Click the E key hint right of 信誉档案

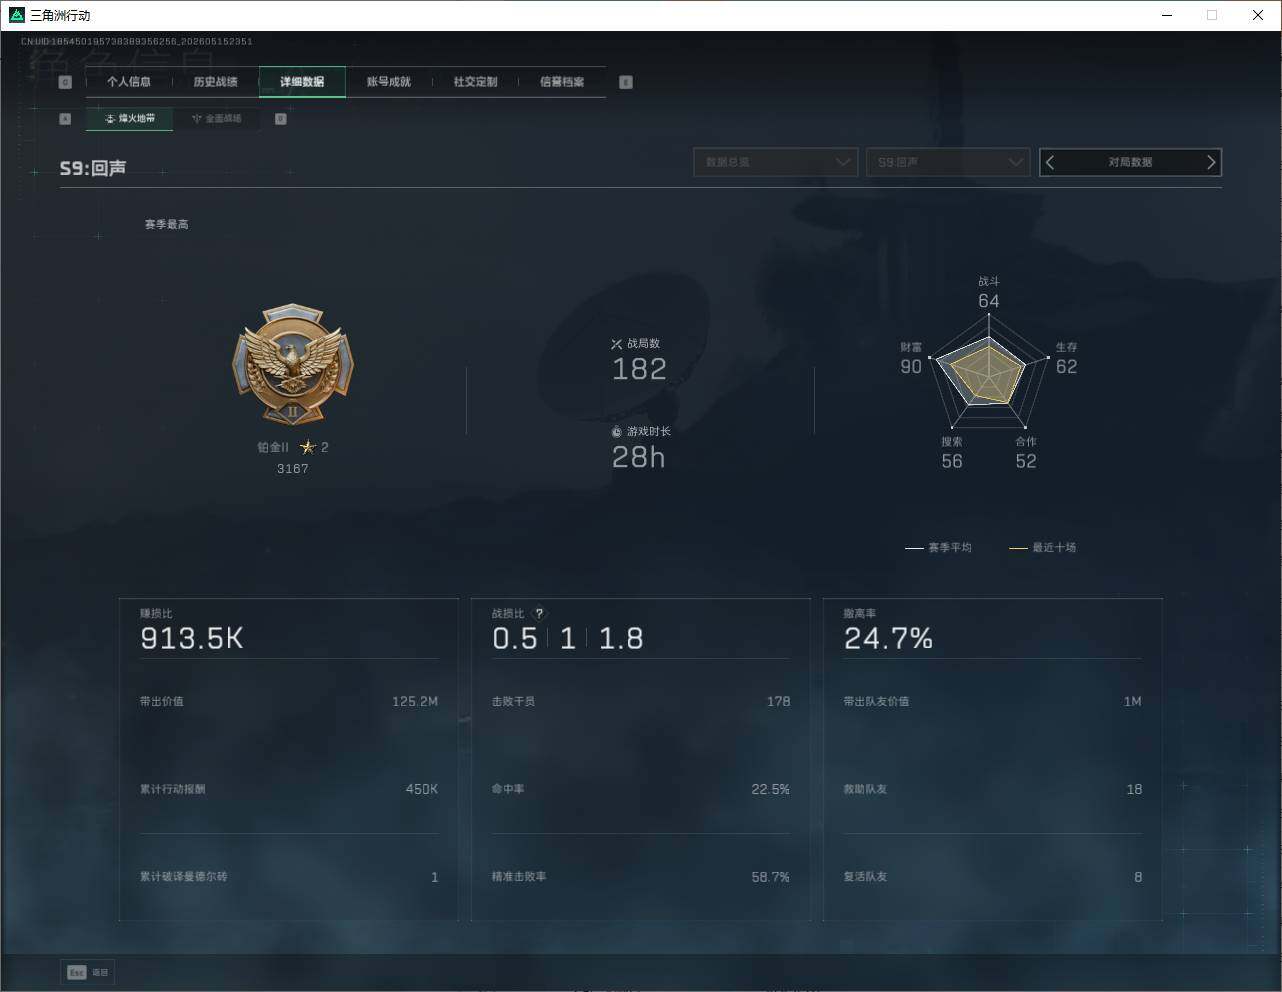pyautogui.click(x=626, y=82)
